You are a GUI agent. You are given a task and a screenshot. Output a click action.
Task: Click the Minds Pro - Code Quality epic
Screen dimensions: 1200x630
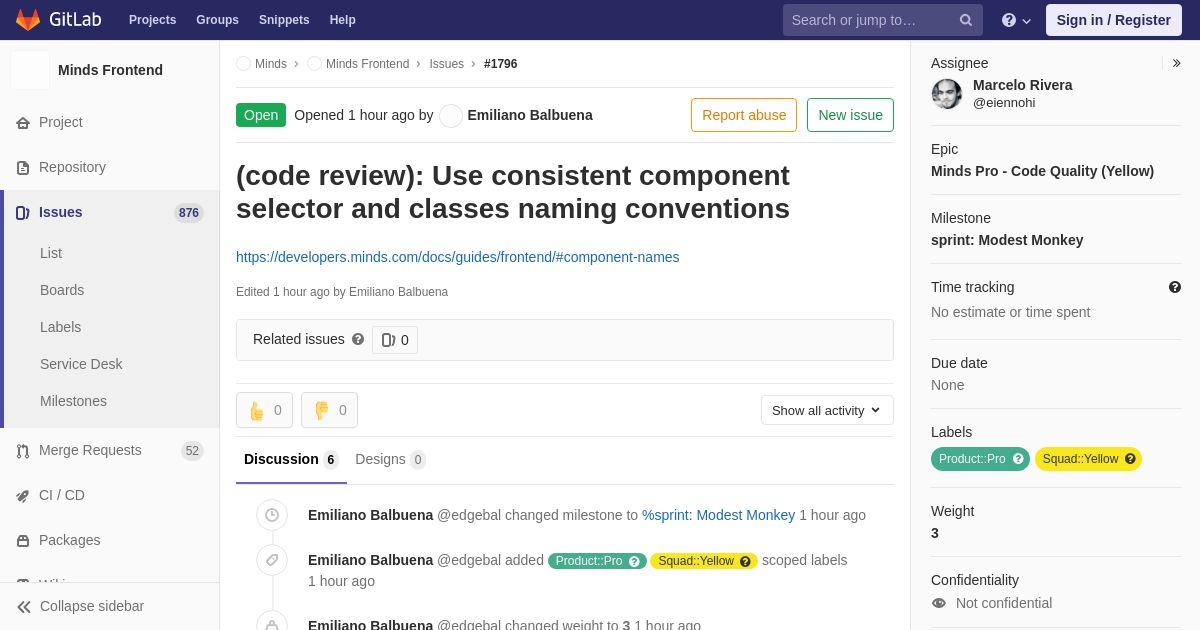tap(1042, 171)
